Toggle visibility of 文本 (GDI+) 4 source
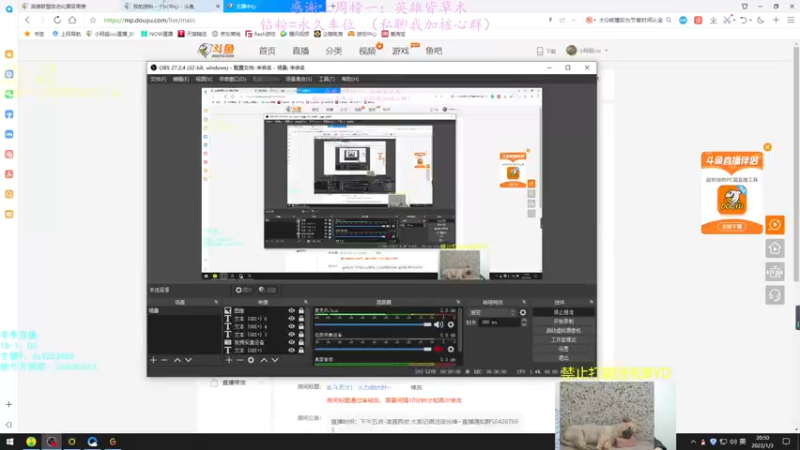800x450 pixels. coord(291,327)
